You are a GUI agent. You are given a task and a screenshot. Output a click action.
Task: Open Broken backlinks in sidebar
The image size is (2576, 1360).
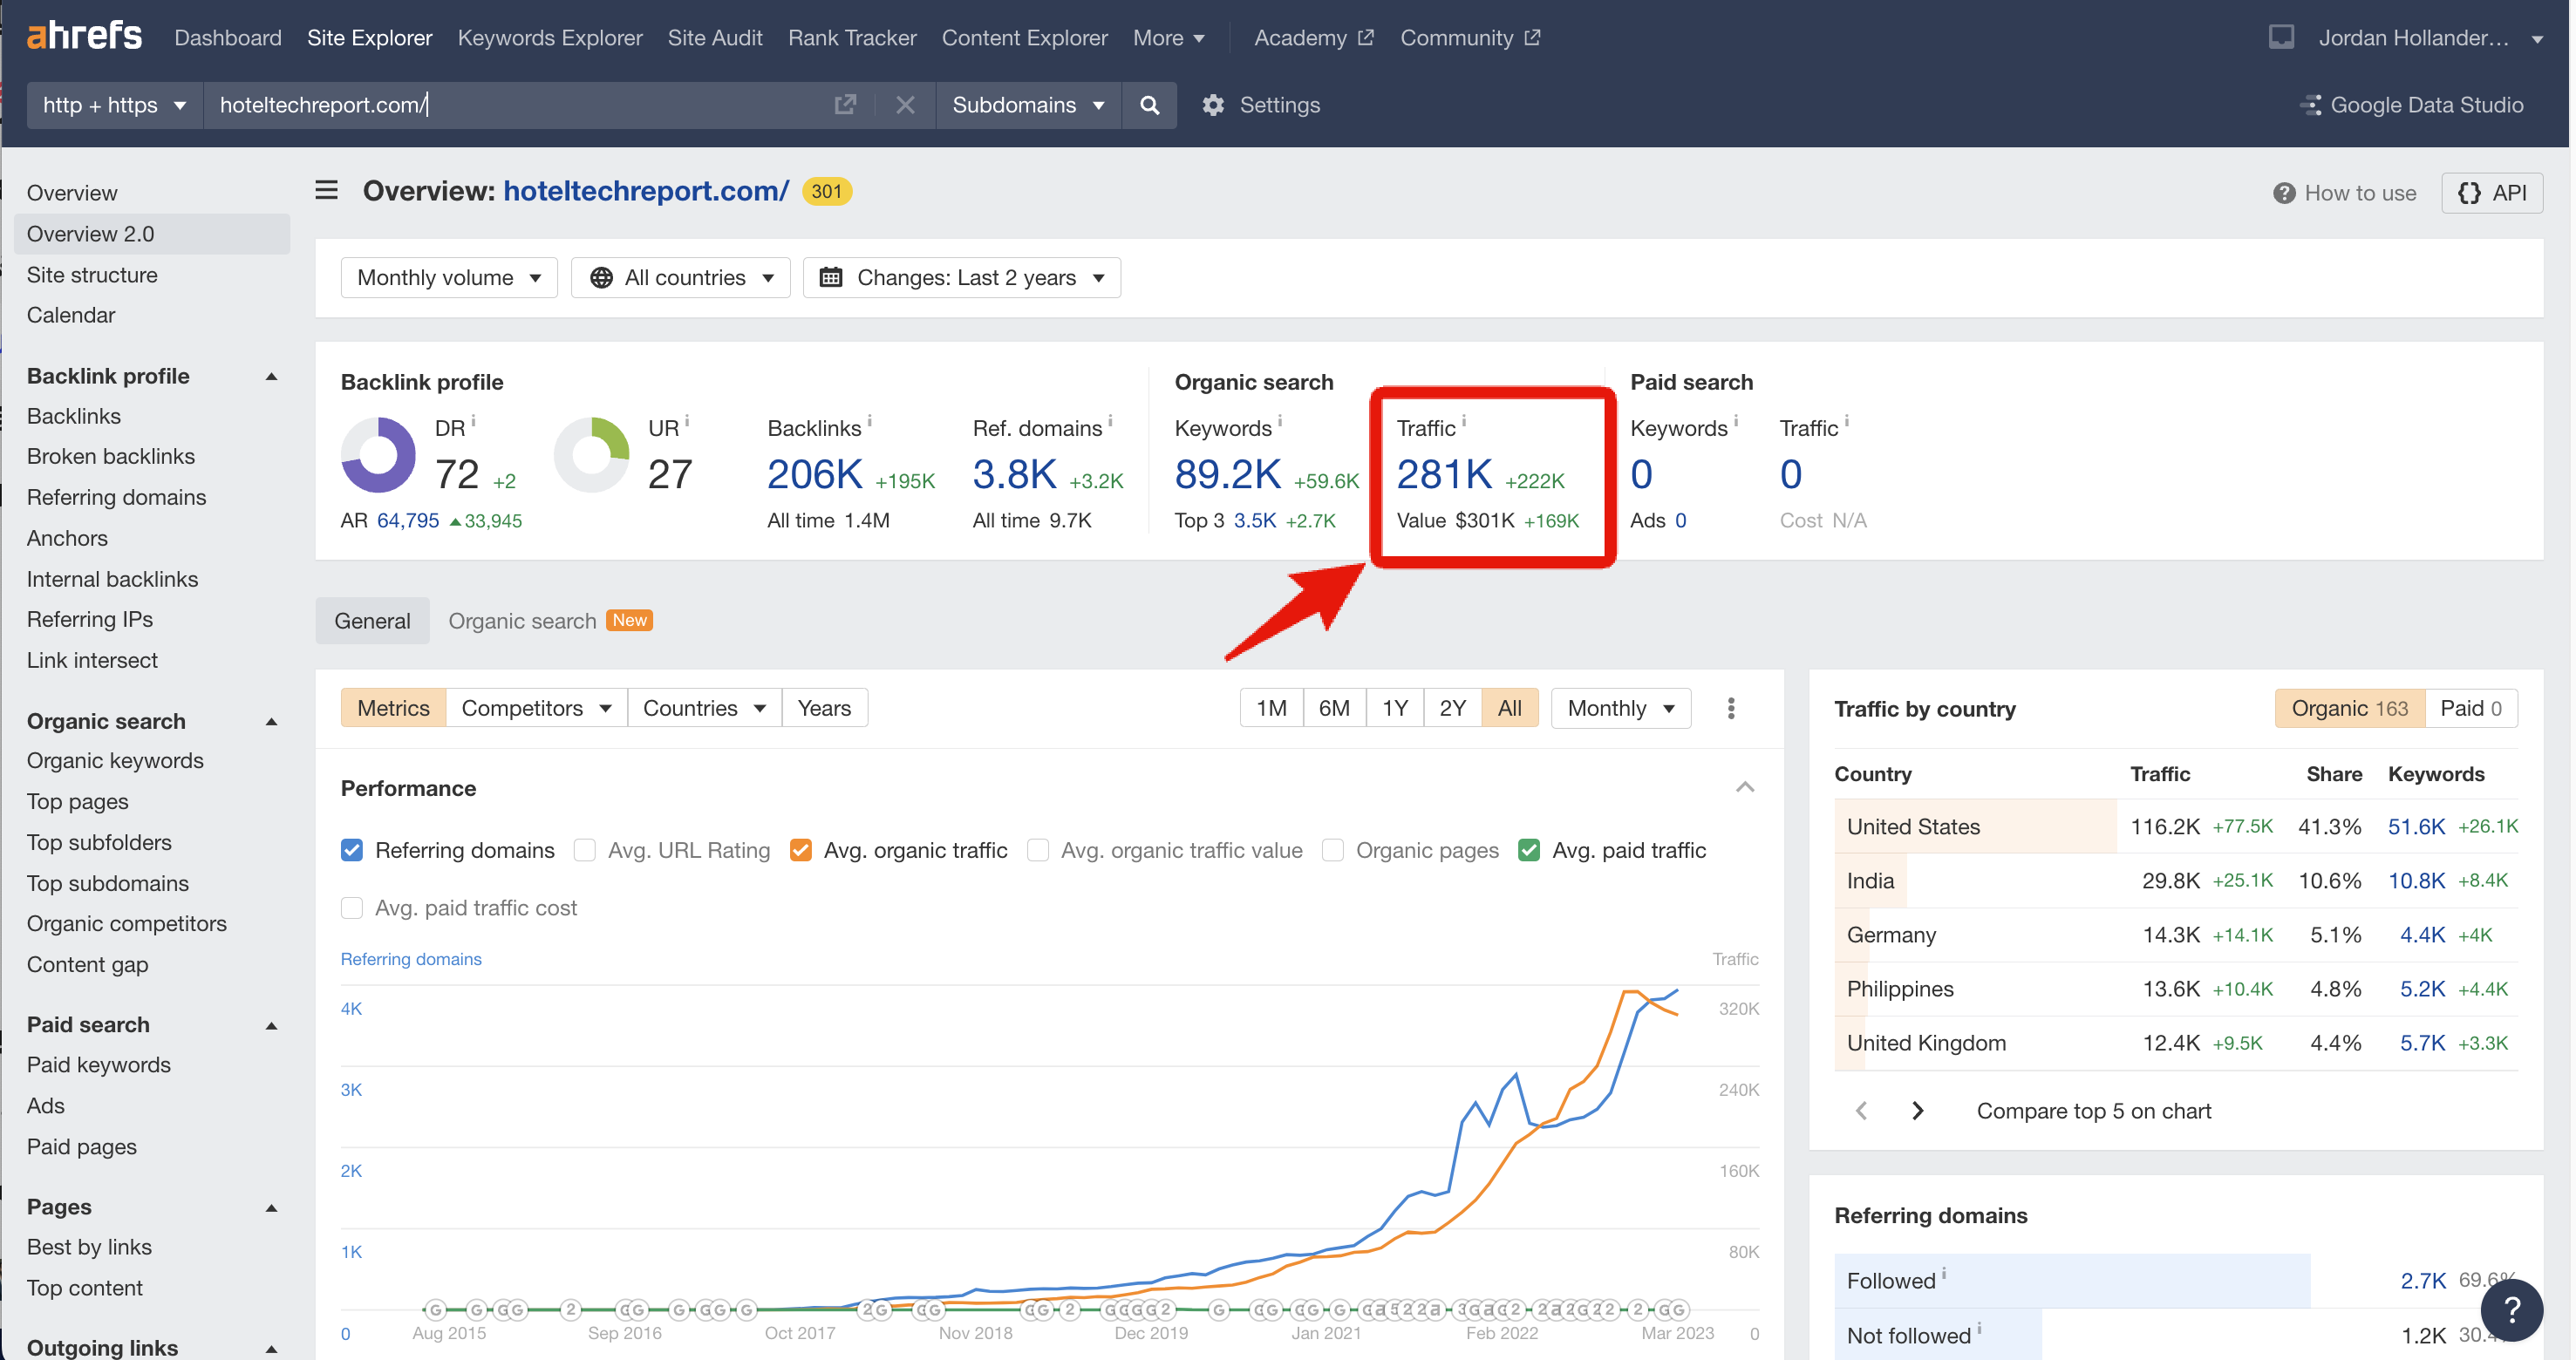click(x=111, y=456)
